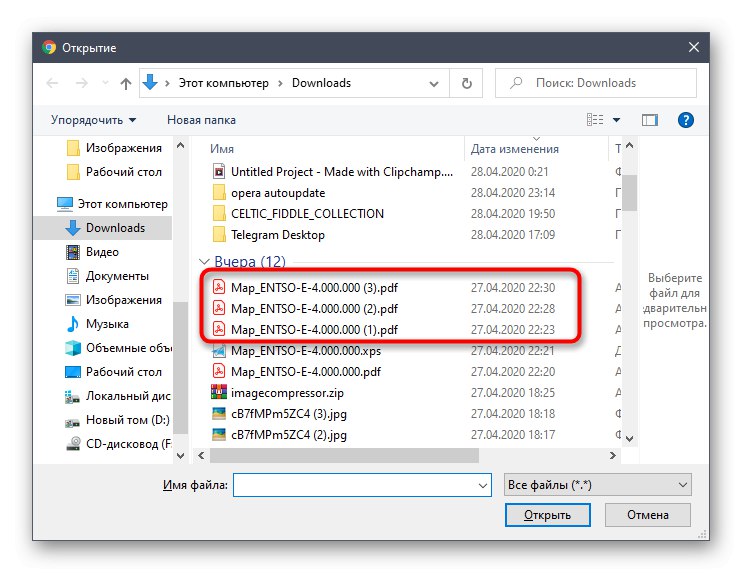Toggle the preview pane icon
This screenshot has height=573, width=742.
[x=650, y=120]
